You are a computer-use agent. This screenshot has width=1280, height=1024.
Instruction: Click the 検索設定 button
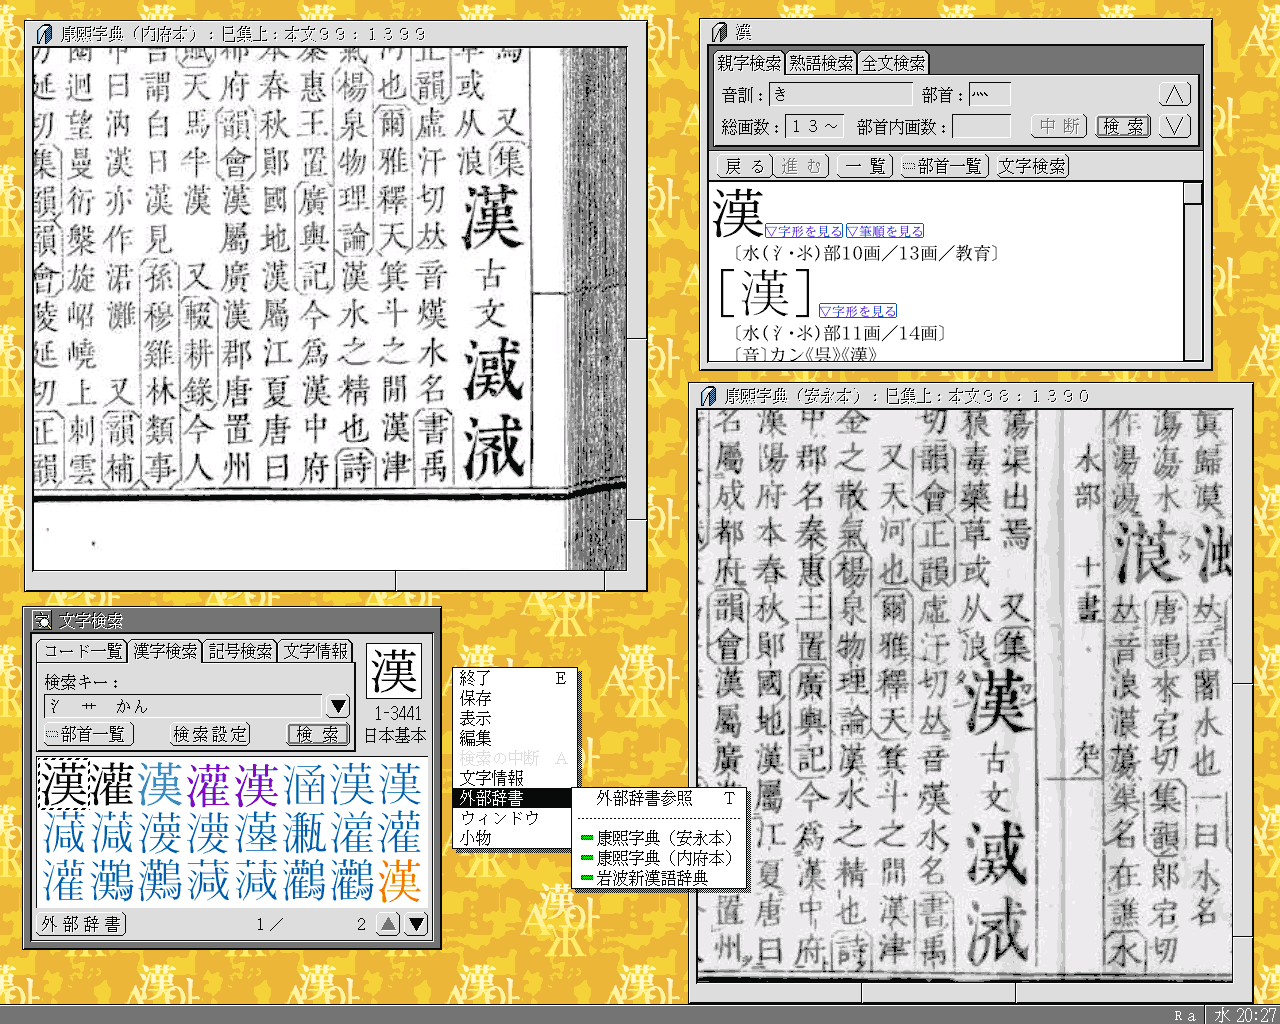[x=209, y=734]
